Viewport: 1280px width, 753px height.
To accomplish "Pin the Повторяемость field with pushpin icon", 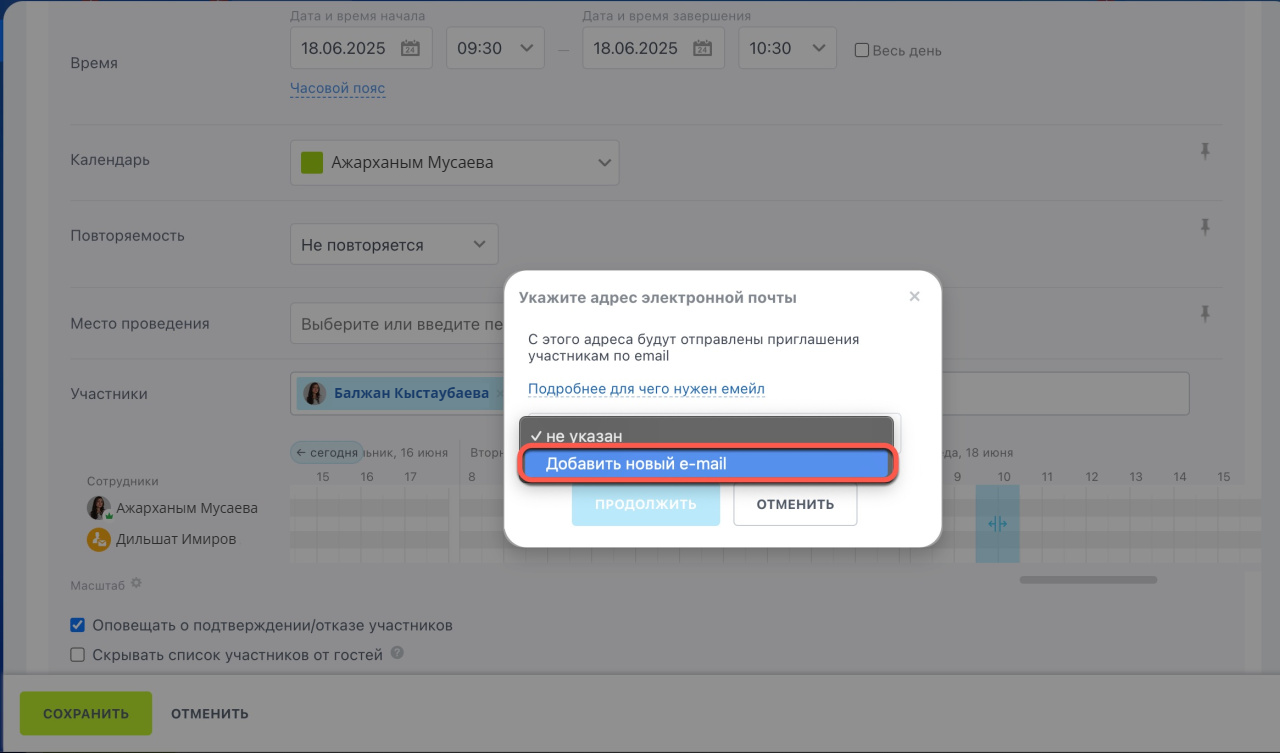I will [x=1205, y=226].
